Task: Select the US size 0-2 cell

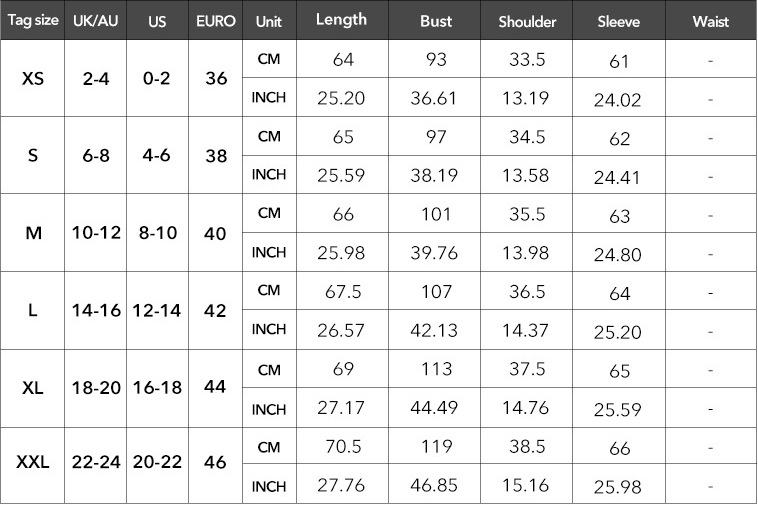Action: tap(157, 78)
